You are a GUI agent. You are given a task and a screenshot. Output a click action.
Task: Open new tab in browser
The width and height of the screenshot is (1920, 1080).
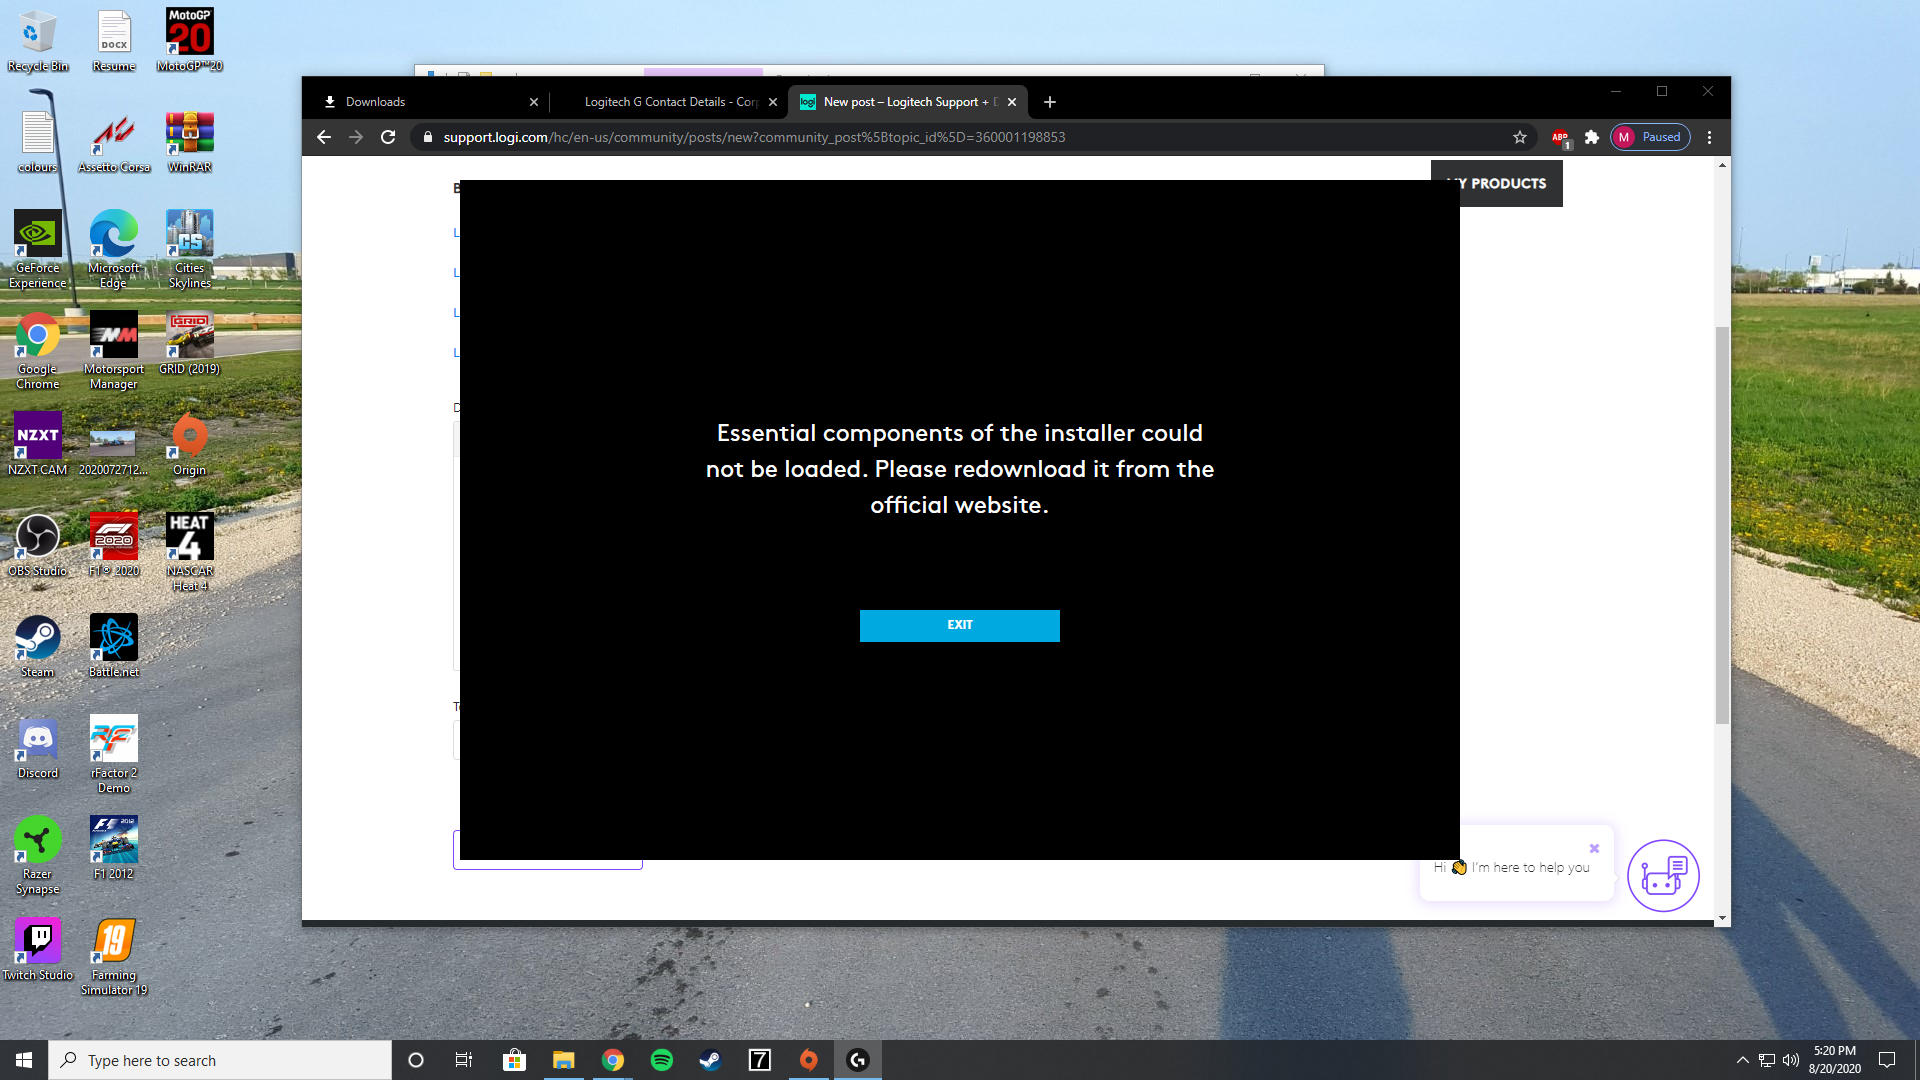point(1050,102)
